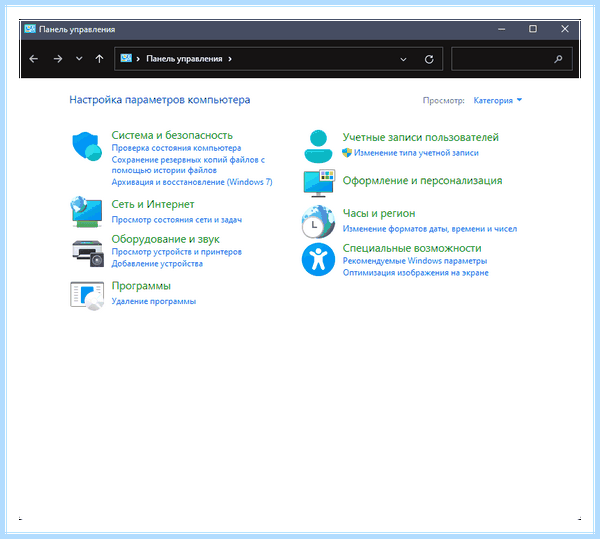Image resolution: width=600 pixels, height=539 pixels.
Task: Go back with the left arrow
Action: click(34, 59)
